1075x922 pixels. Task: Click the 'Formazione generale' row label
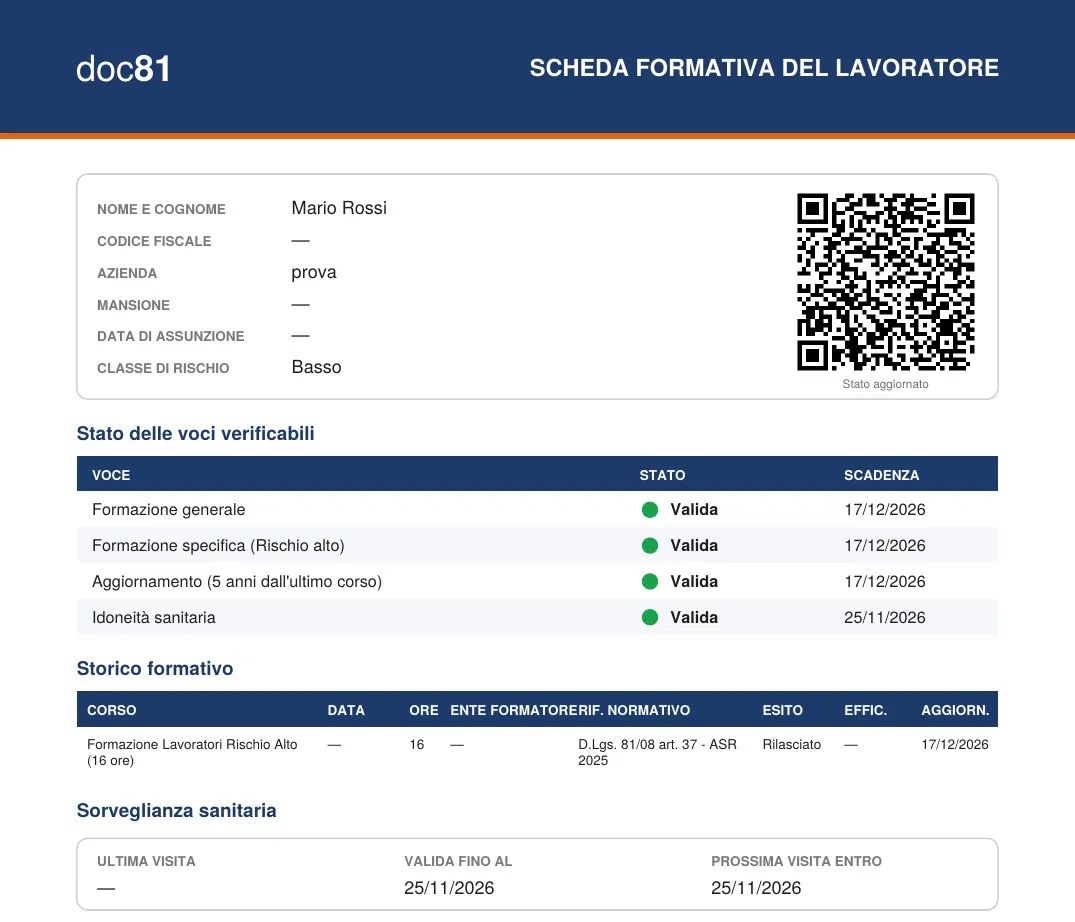169,509
